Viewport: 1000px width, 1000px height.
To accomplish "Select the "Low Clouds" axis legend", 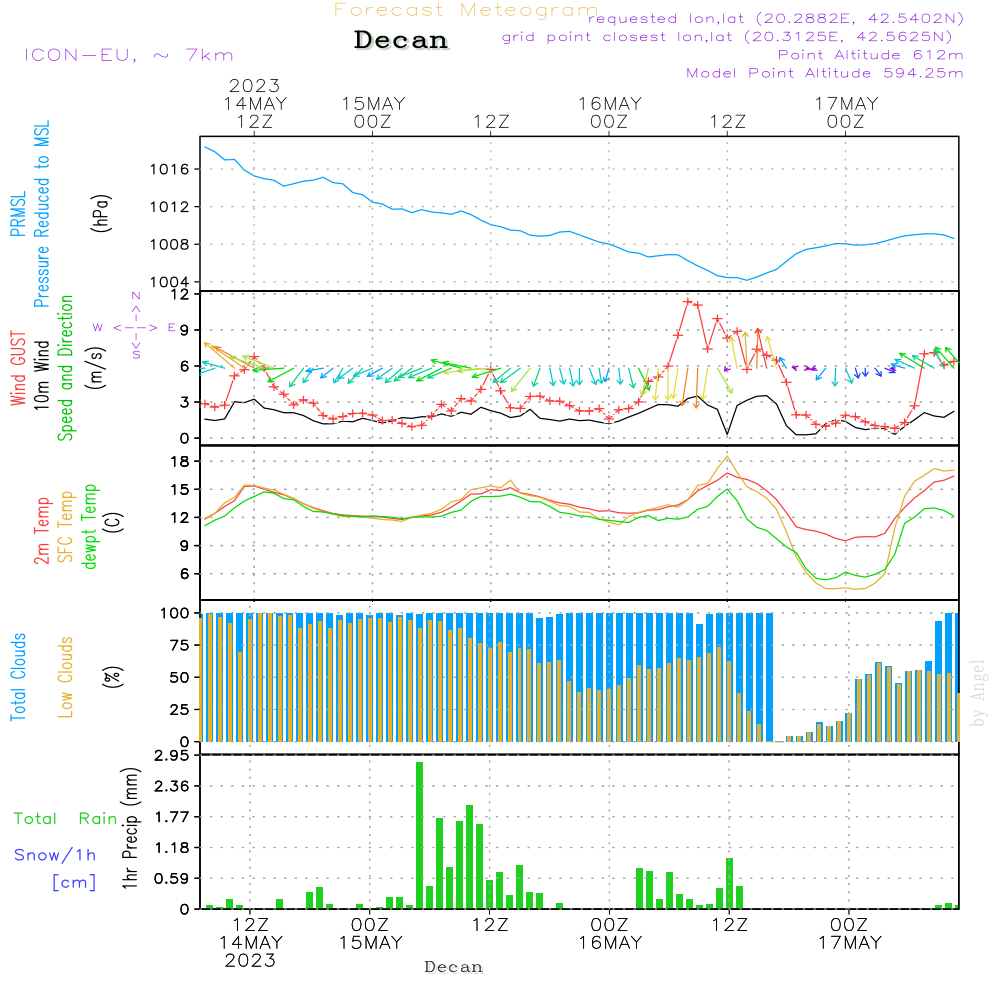I will tap(66, 677).
